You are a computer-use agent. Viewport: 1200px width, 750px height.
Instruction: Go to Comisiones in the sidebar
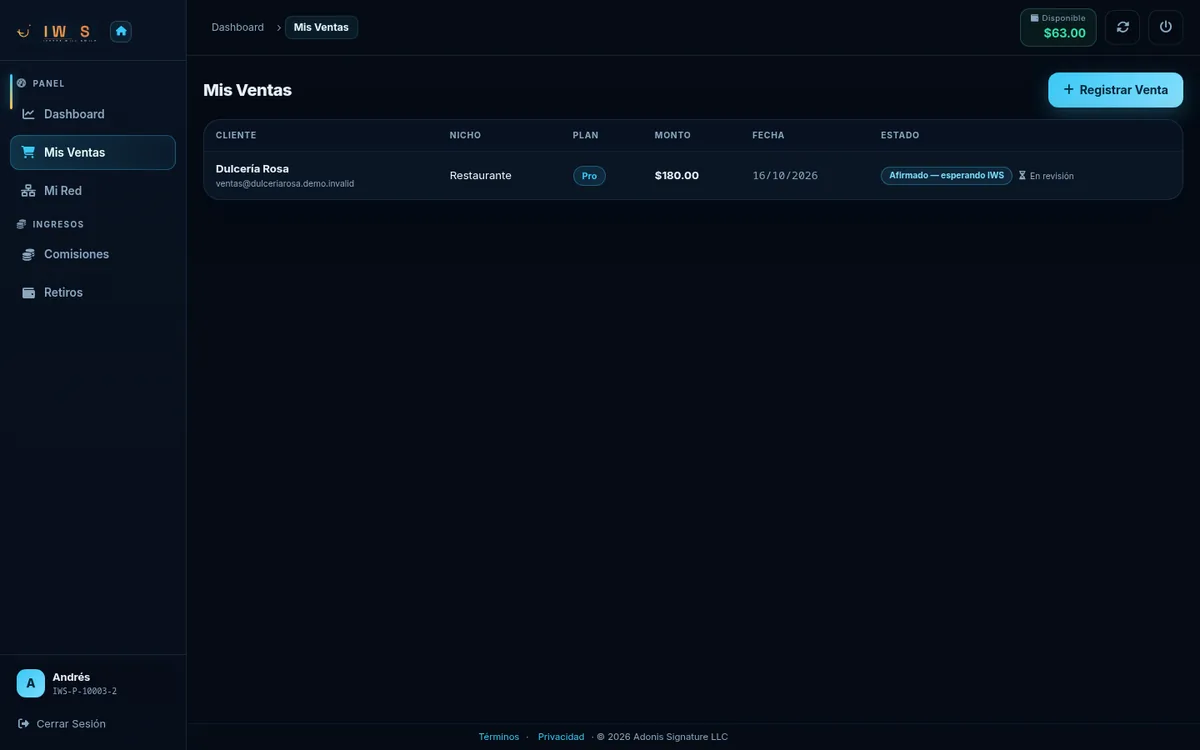[93, 254]
